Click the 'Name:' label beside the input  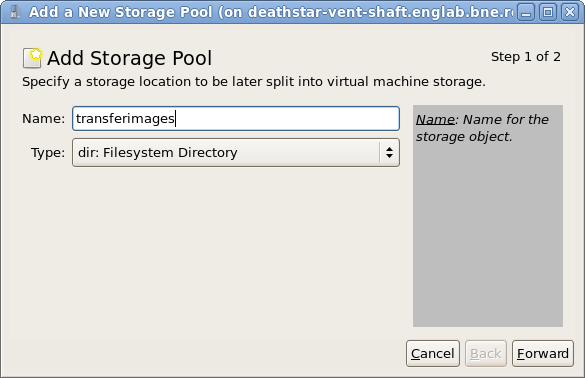(x=44, y=119)
